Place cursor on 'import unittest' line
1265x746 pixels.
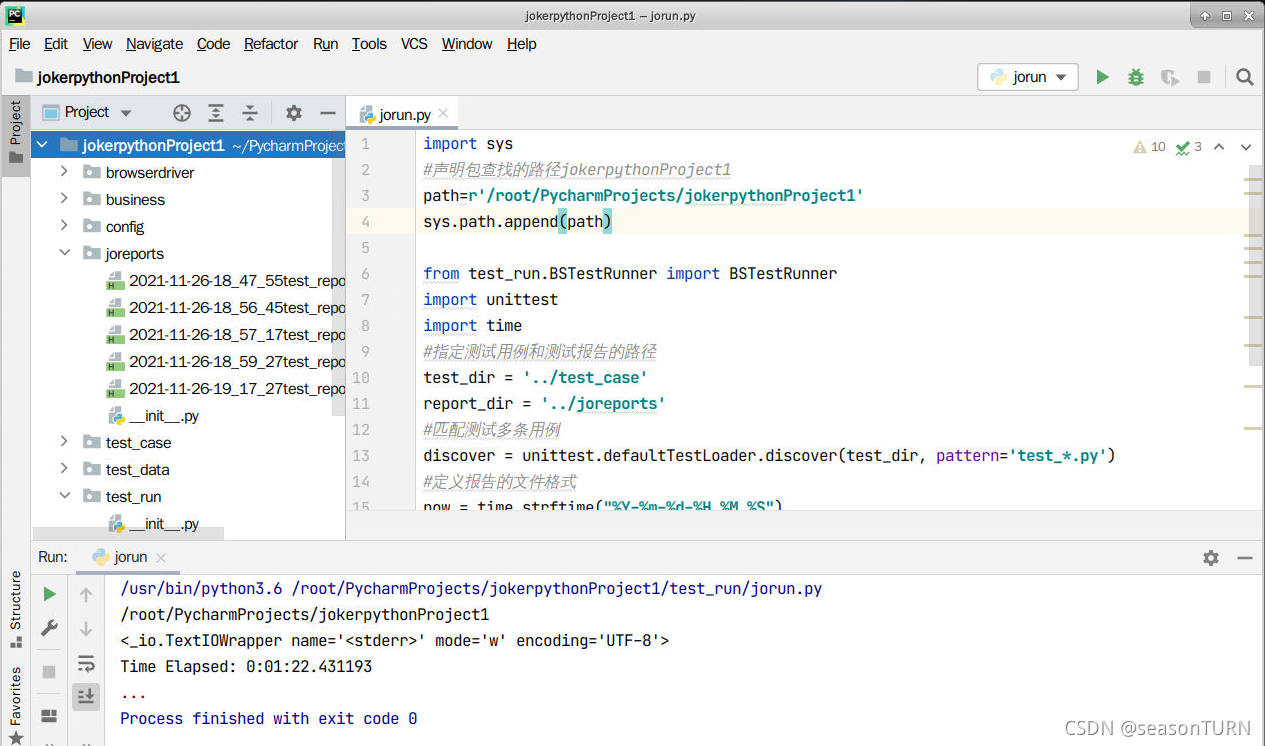pos(490,299)
